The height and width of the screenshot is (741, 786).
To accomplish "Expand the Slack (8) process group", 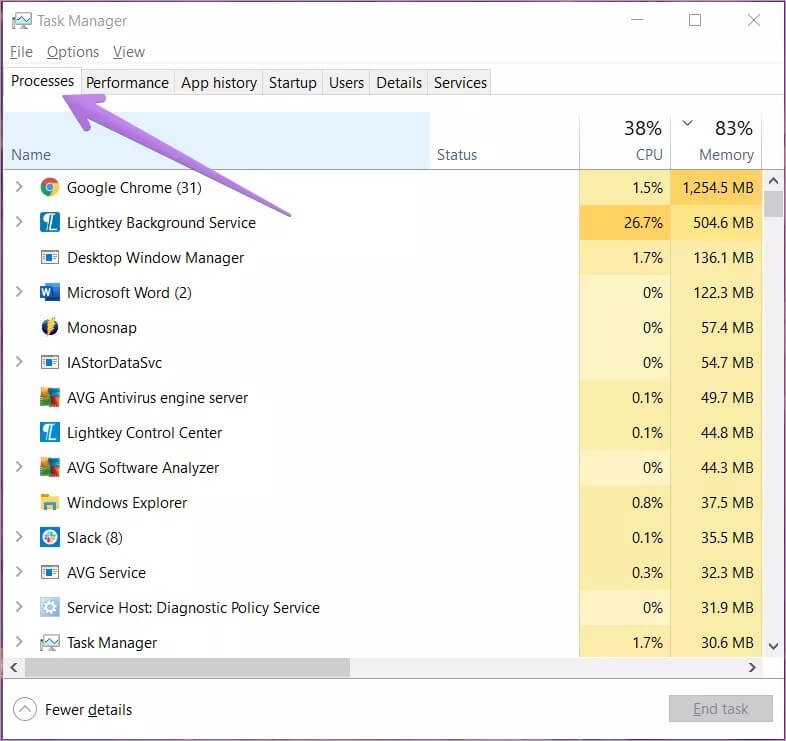I will point(19,537).
